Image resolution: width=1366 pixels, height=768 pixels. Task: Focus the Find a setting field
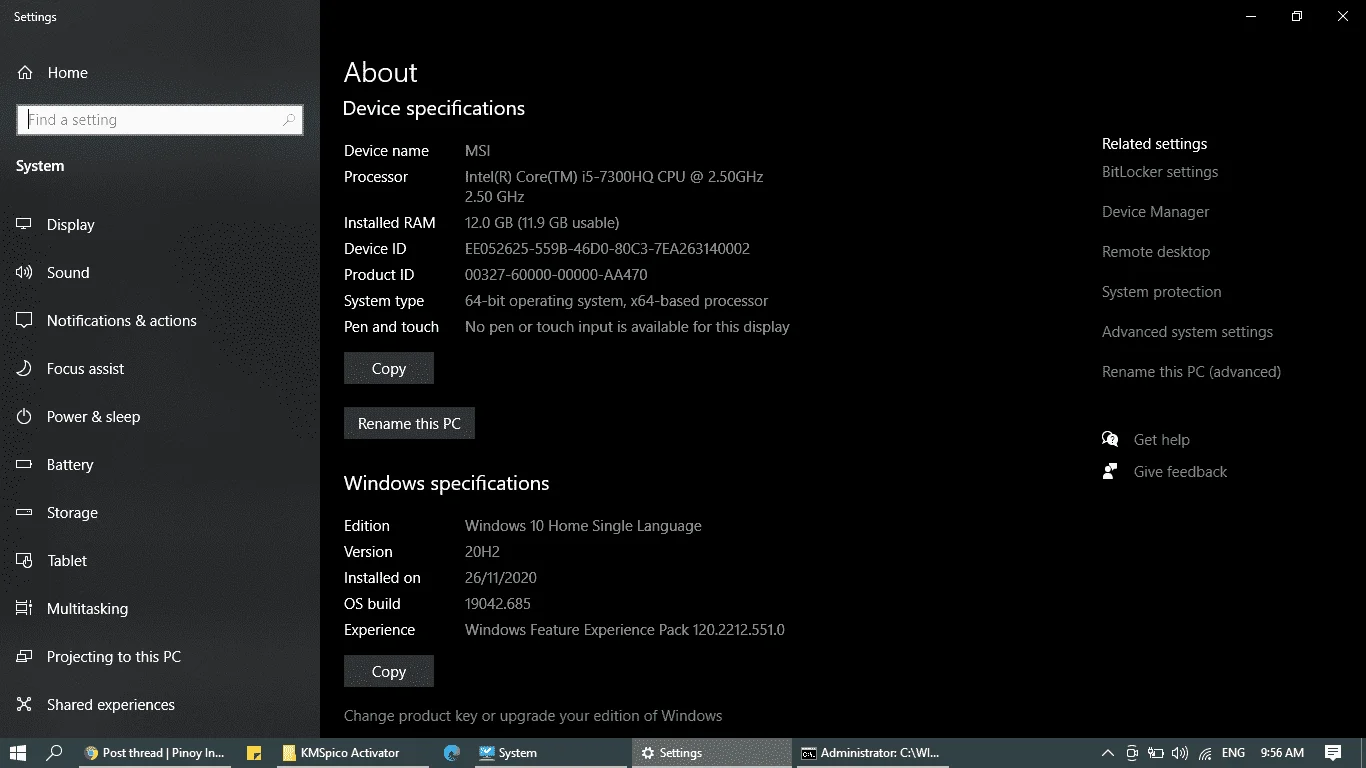click(160, 120)
